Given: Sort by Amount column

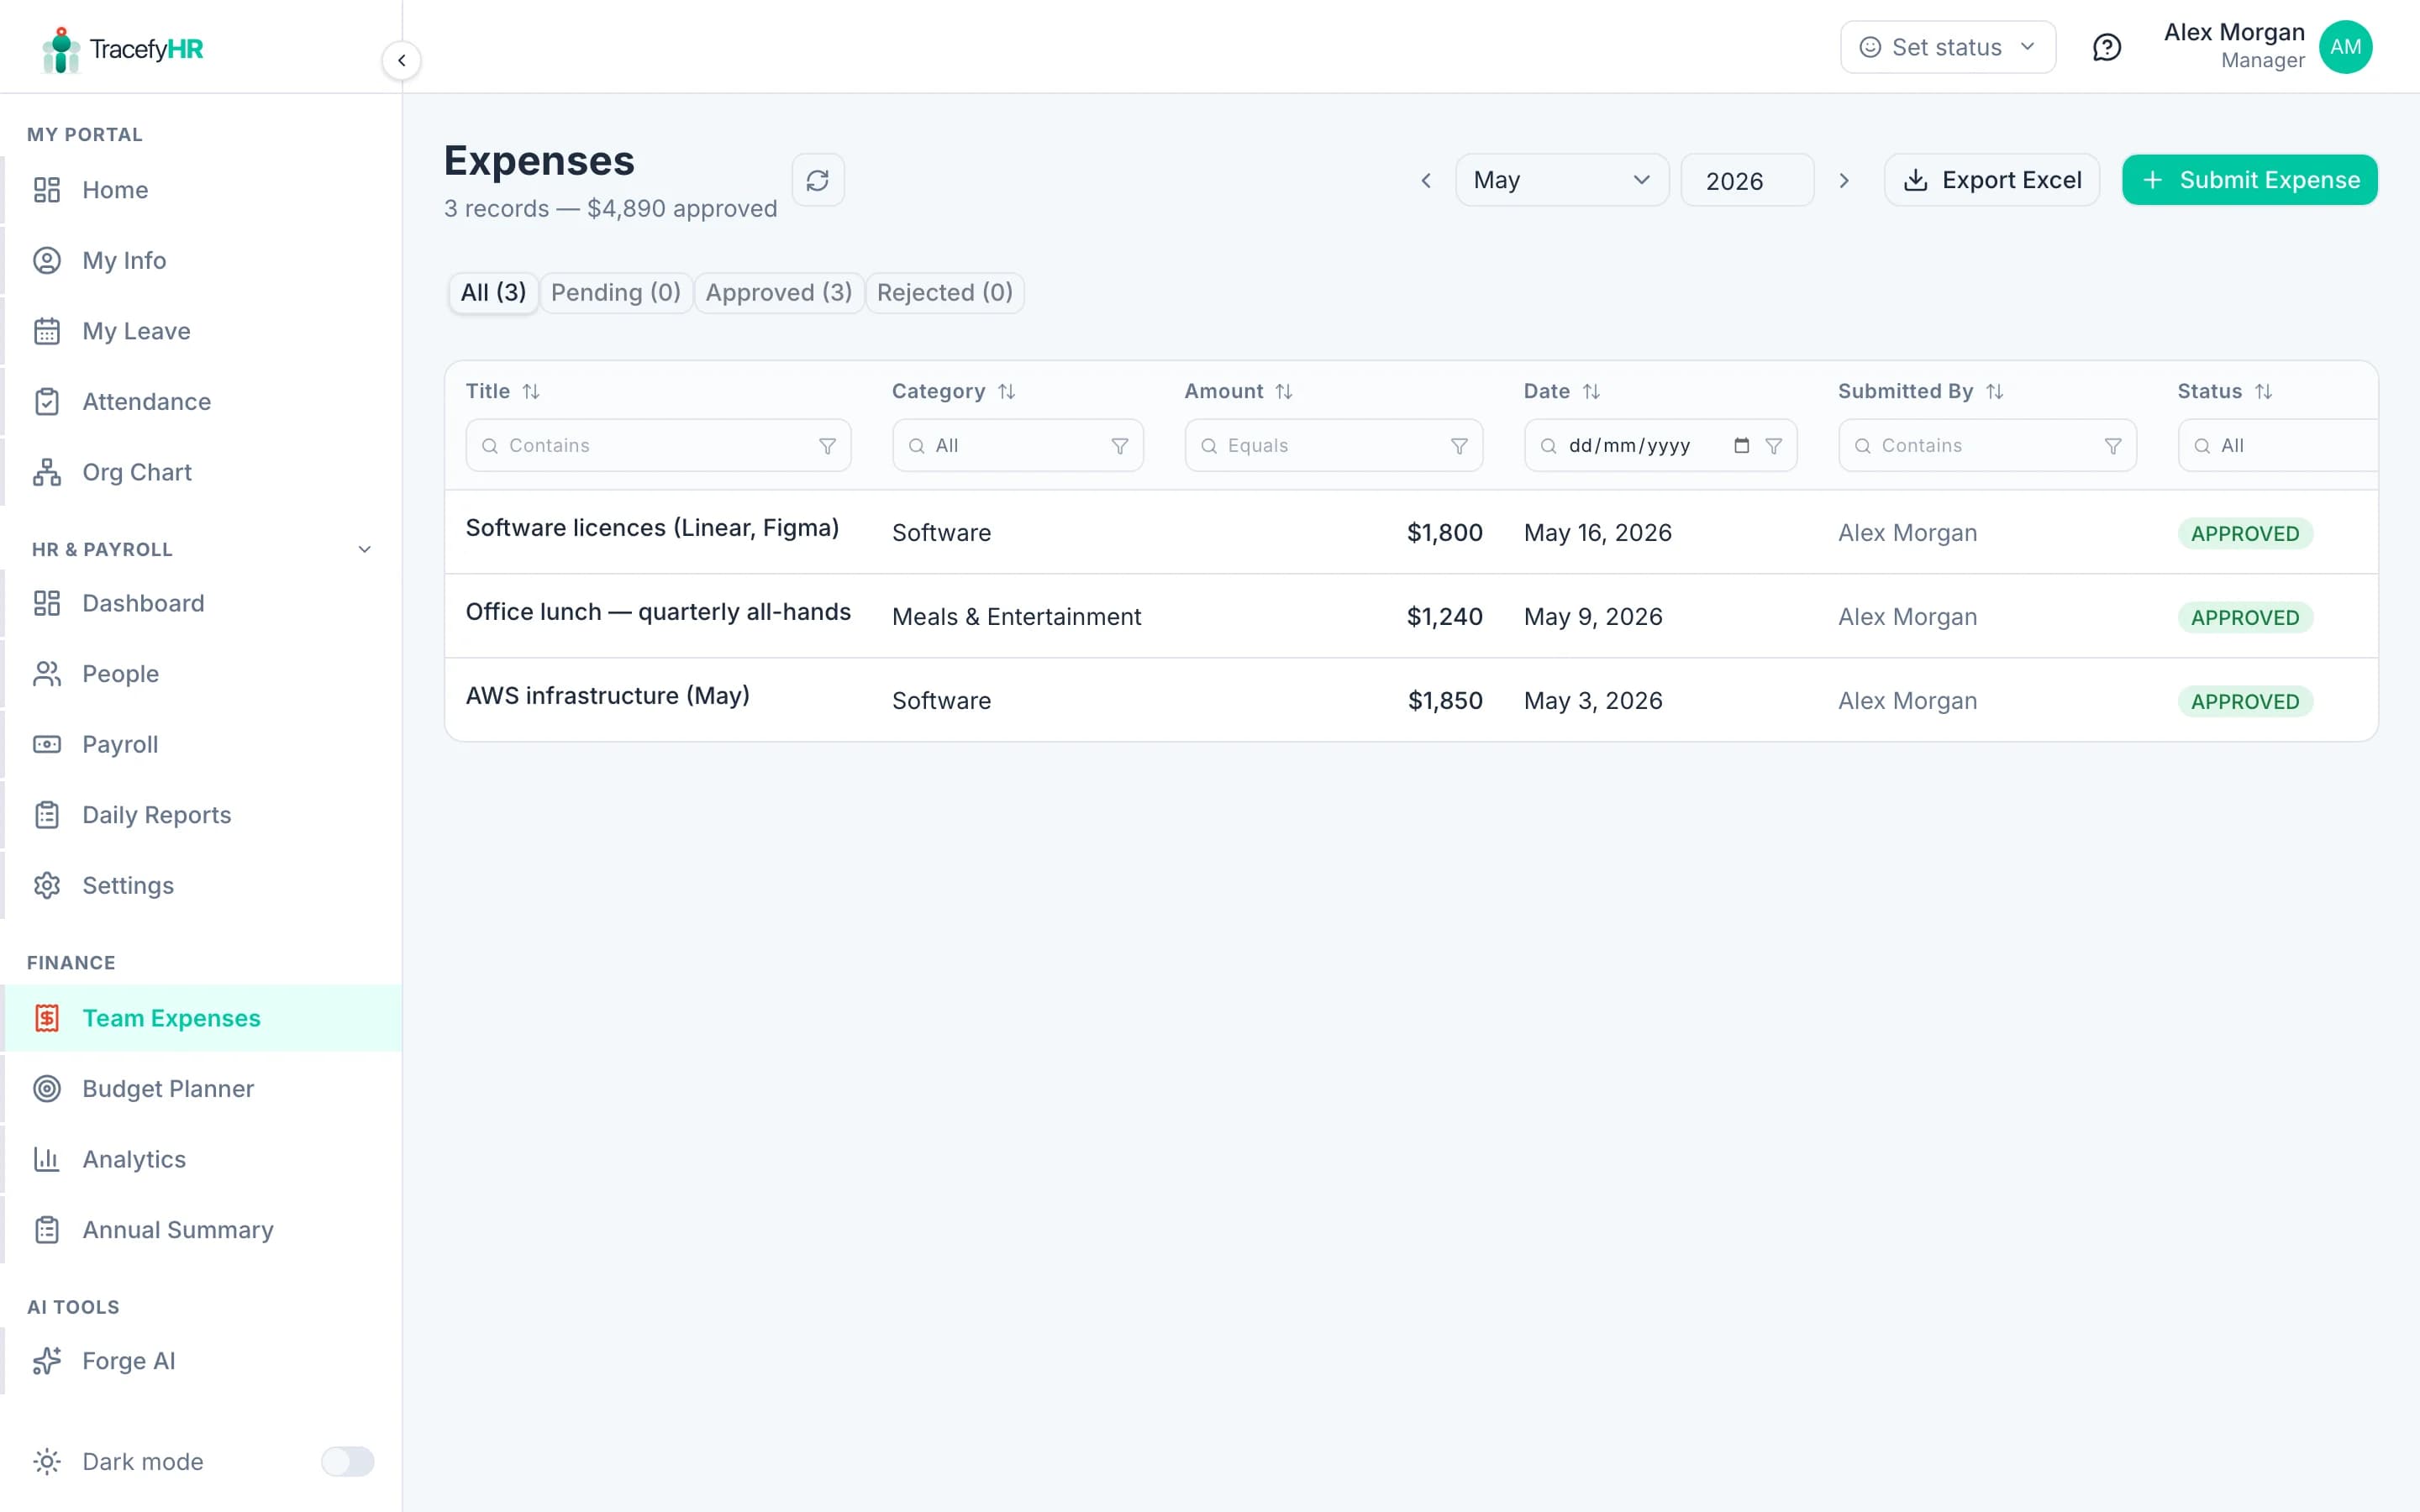Looking at the screenshot, I should pos(1284,391).
